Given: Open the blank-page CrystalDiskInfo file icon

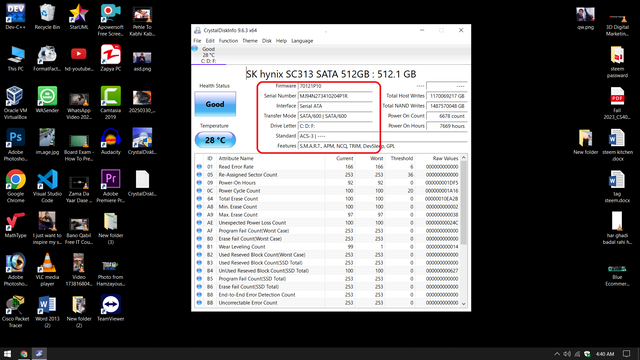Looking at the screenshot, I should [142, 183].
